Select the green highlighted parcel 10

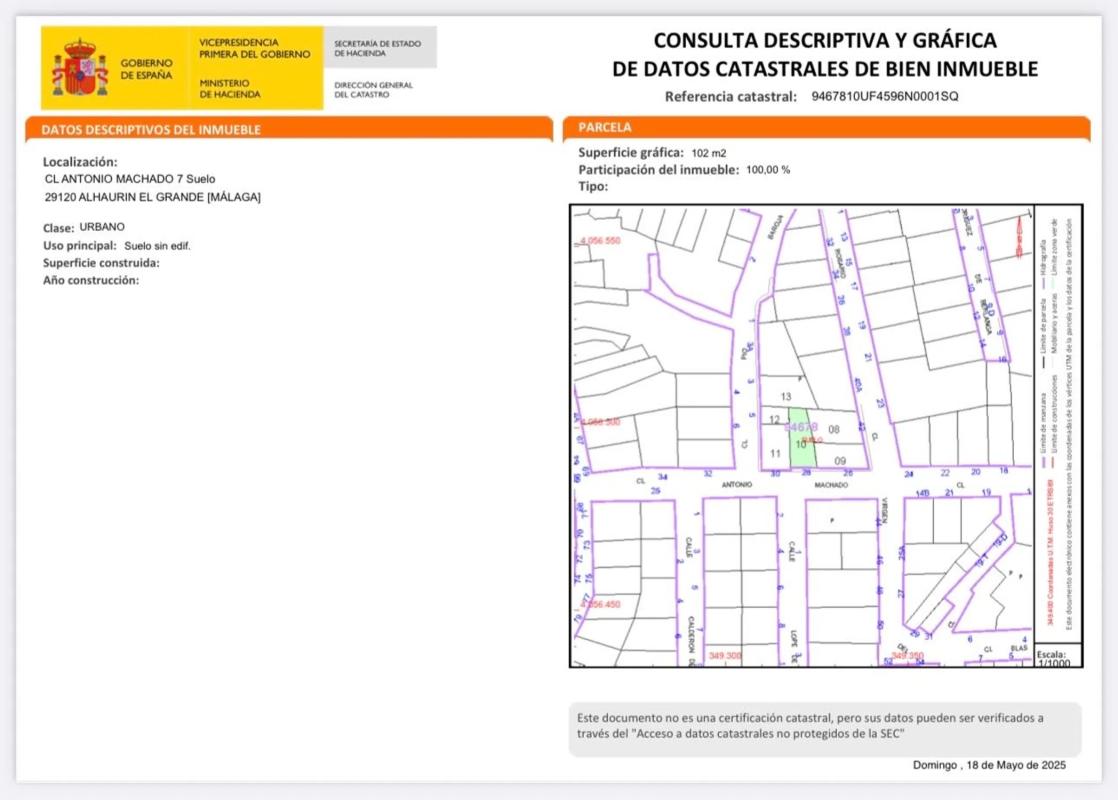(x=800, y=440)
